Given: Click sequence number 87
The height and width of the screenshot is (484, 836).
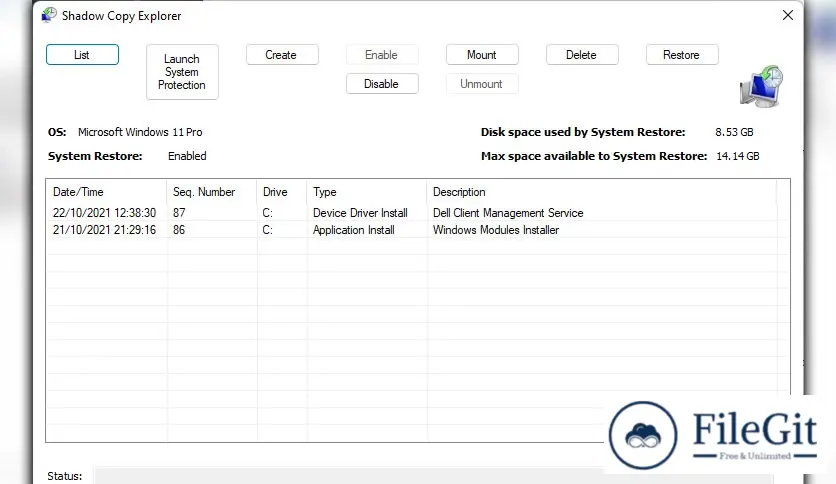Looking at the screenshot, I should tap(179, 213).
